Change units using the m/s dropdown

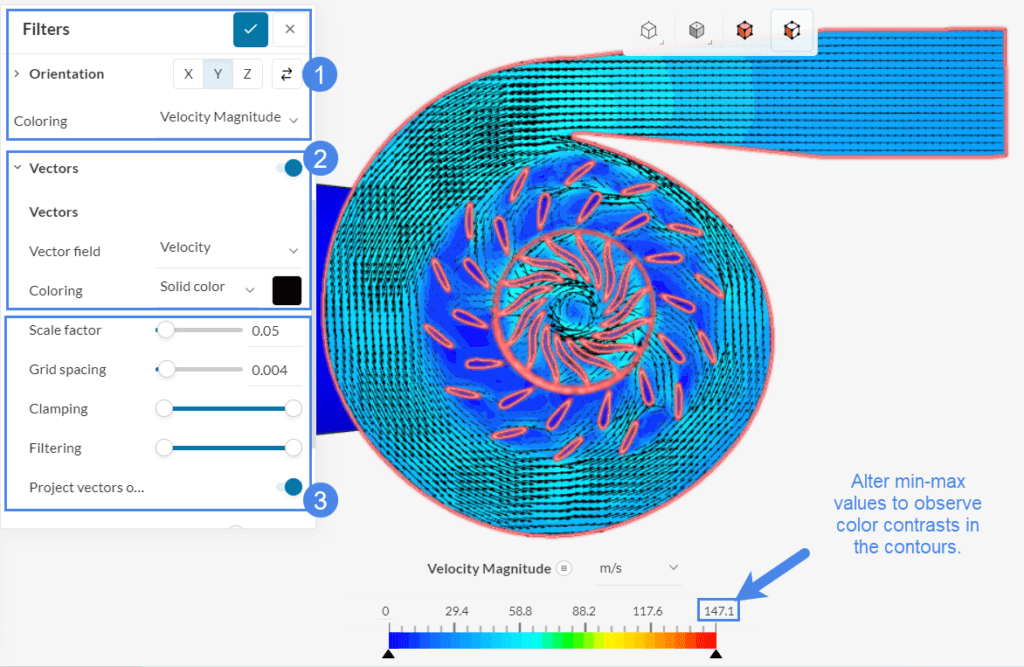click(x=638, y=567)
